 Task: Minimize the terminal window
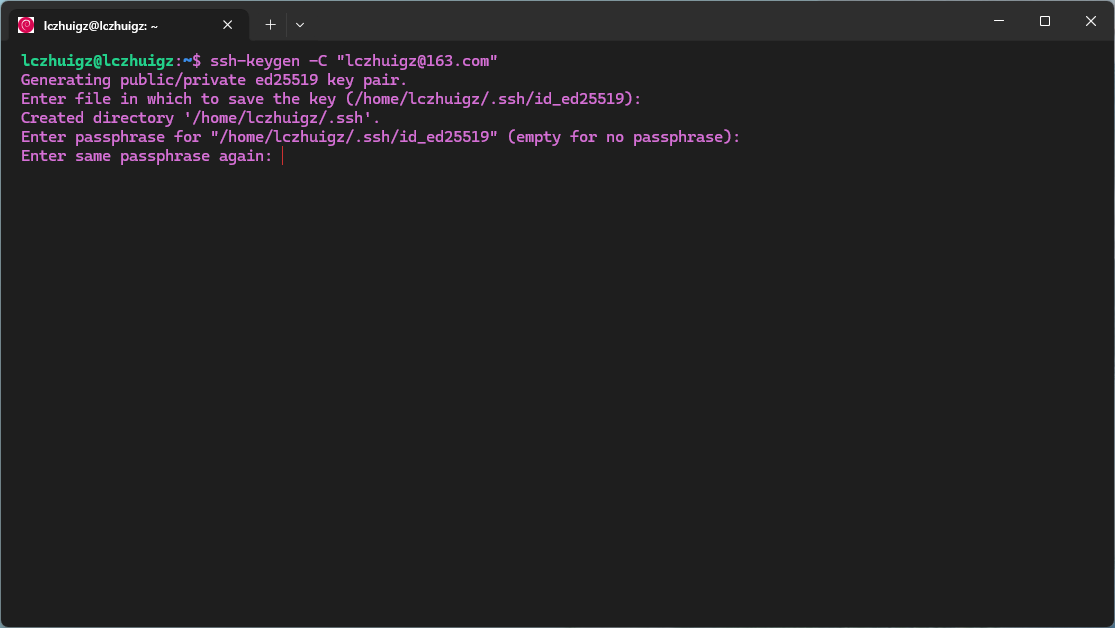pyautogui.click(x=998, y=21)
